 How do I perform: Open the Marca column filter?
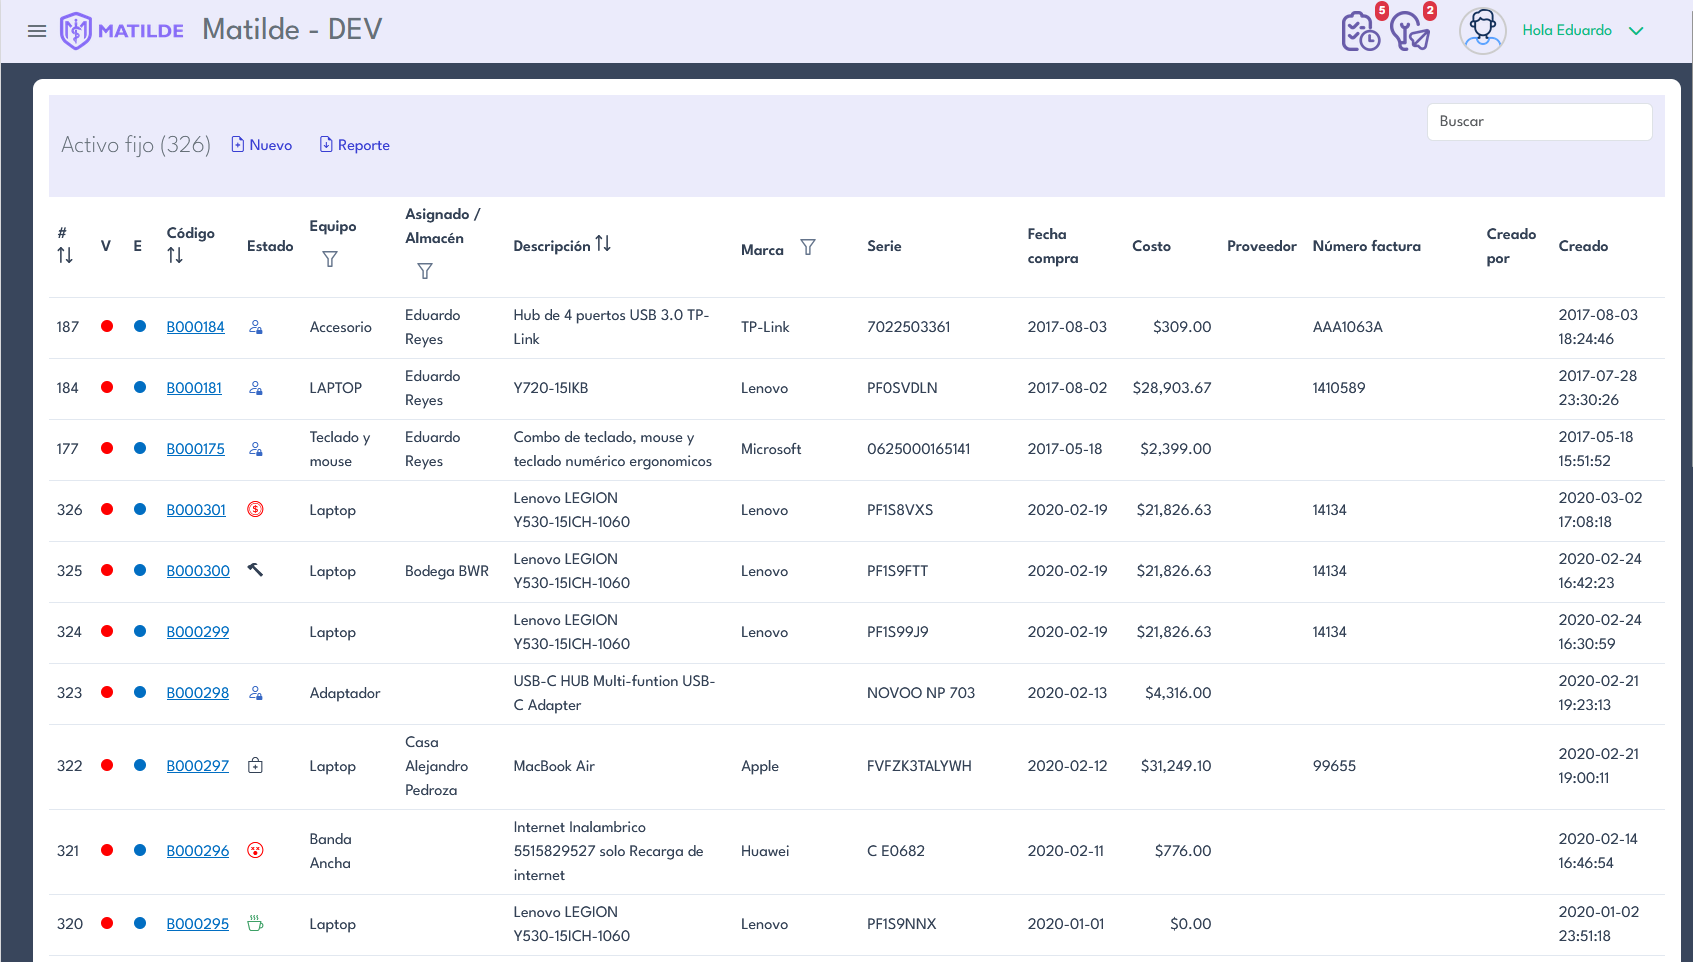[808, 247]
